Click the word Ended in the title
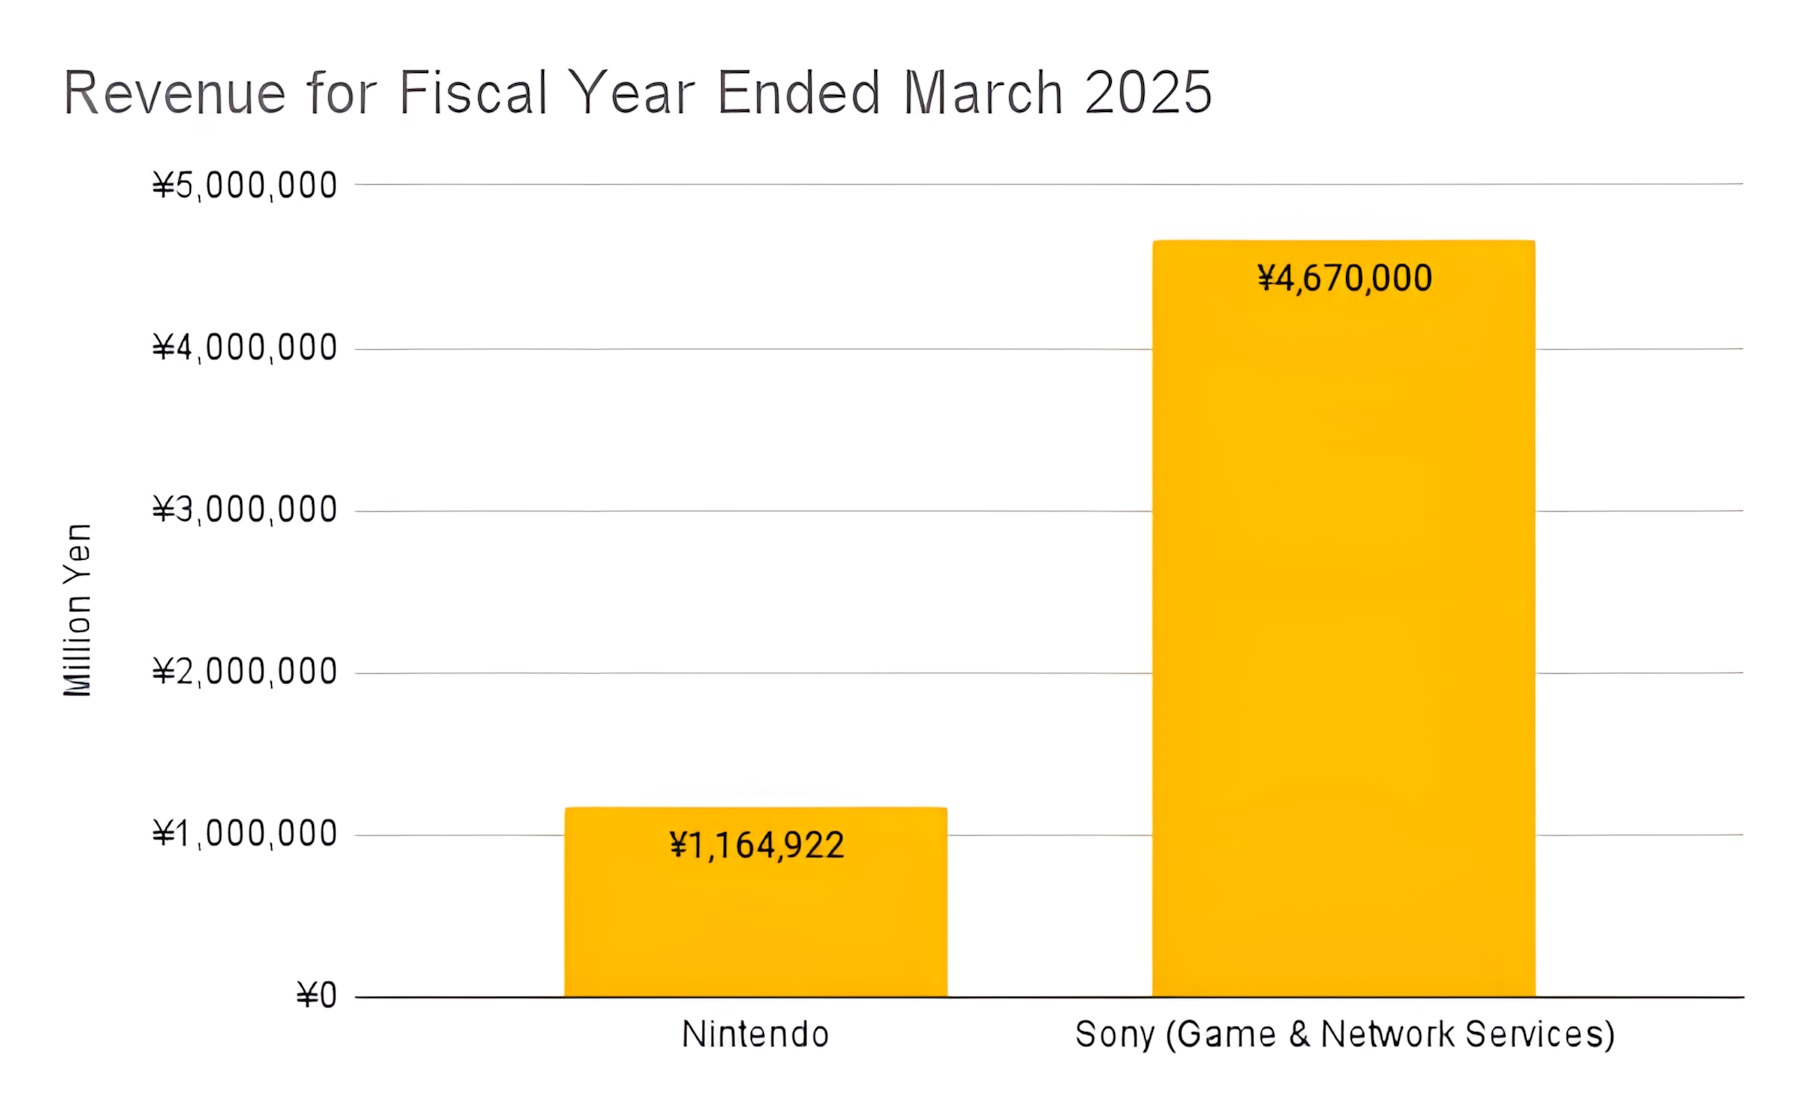 799,93
